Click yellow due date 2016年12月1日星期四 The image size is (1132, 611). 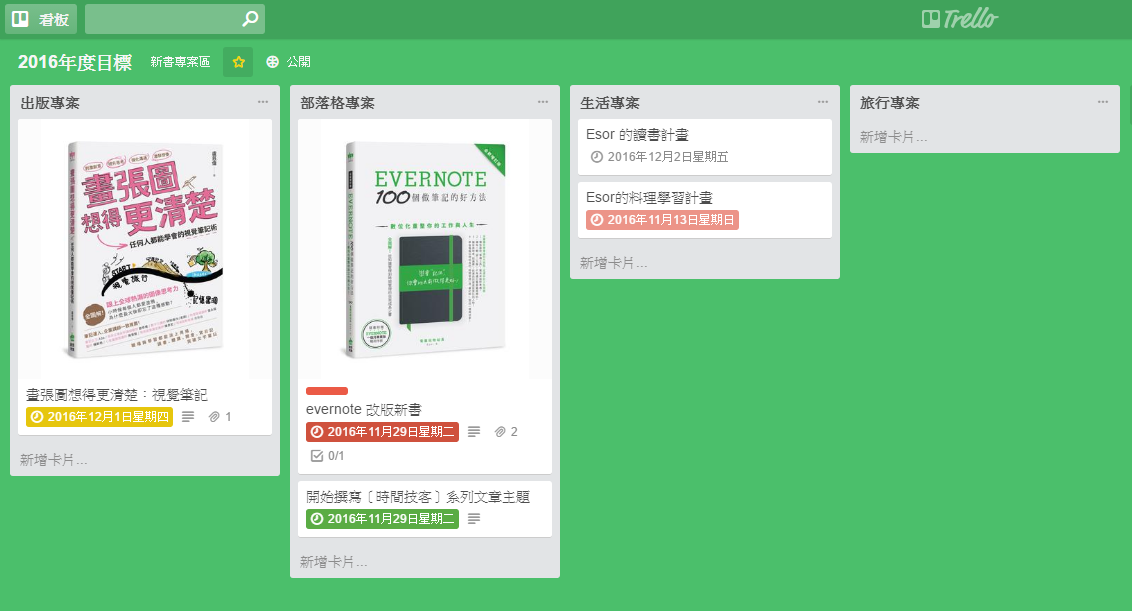click(100, 417)
